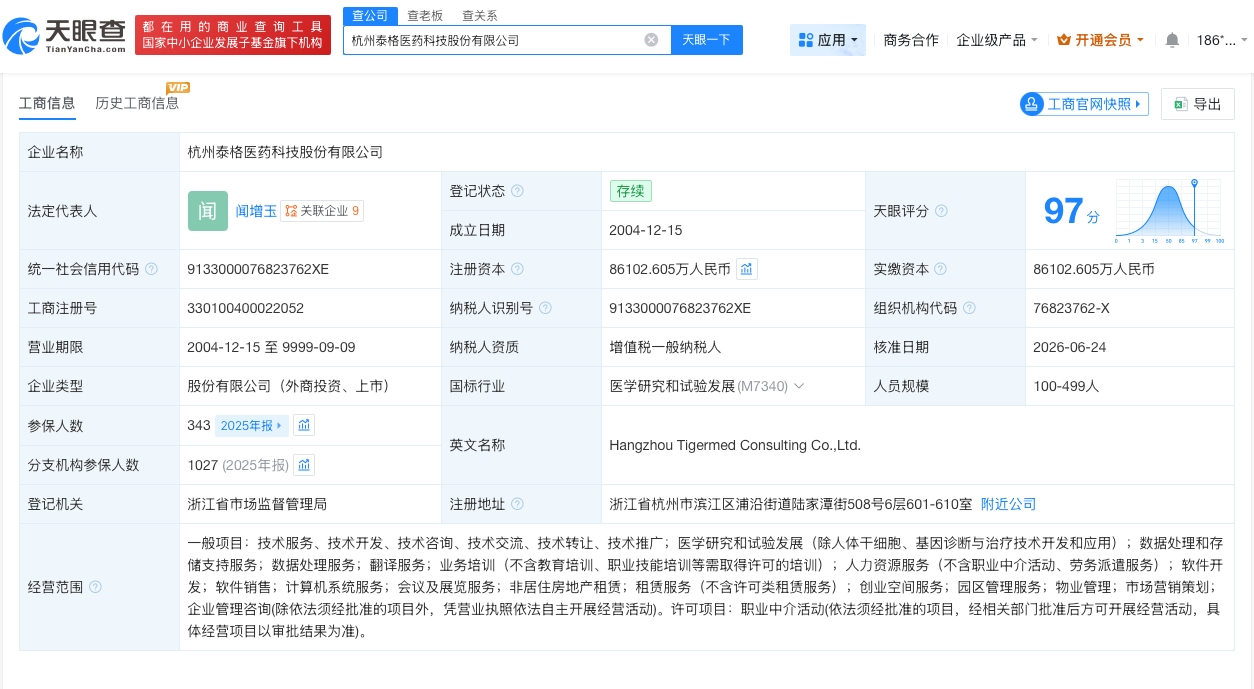Click the help icon next to 天眼评分
Viewport: 1254px width, 689px height.
point(941,211)
